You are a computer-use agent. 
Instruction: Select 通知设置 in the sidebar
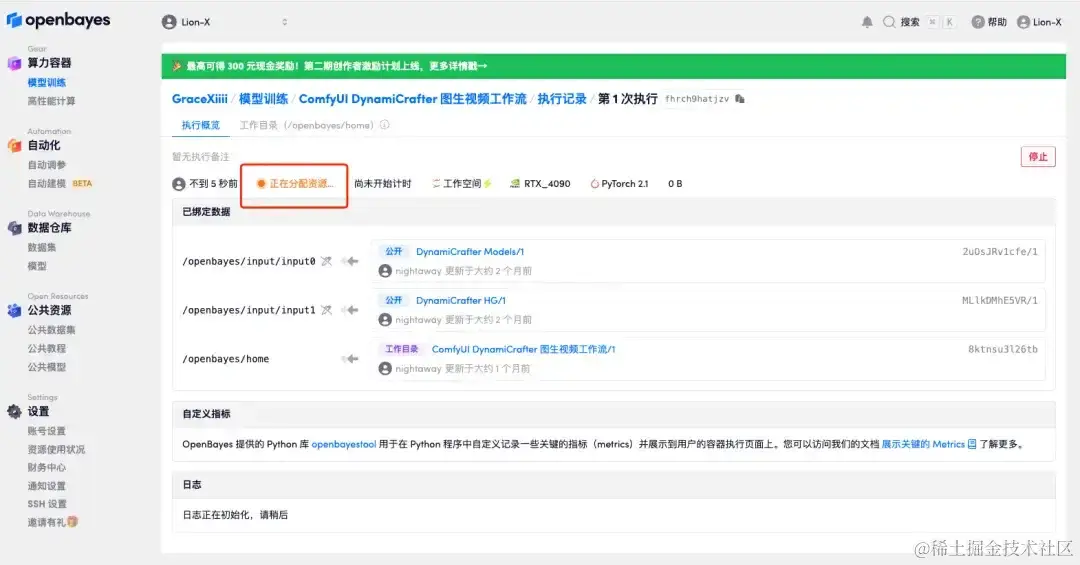point(47,486)
